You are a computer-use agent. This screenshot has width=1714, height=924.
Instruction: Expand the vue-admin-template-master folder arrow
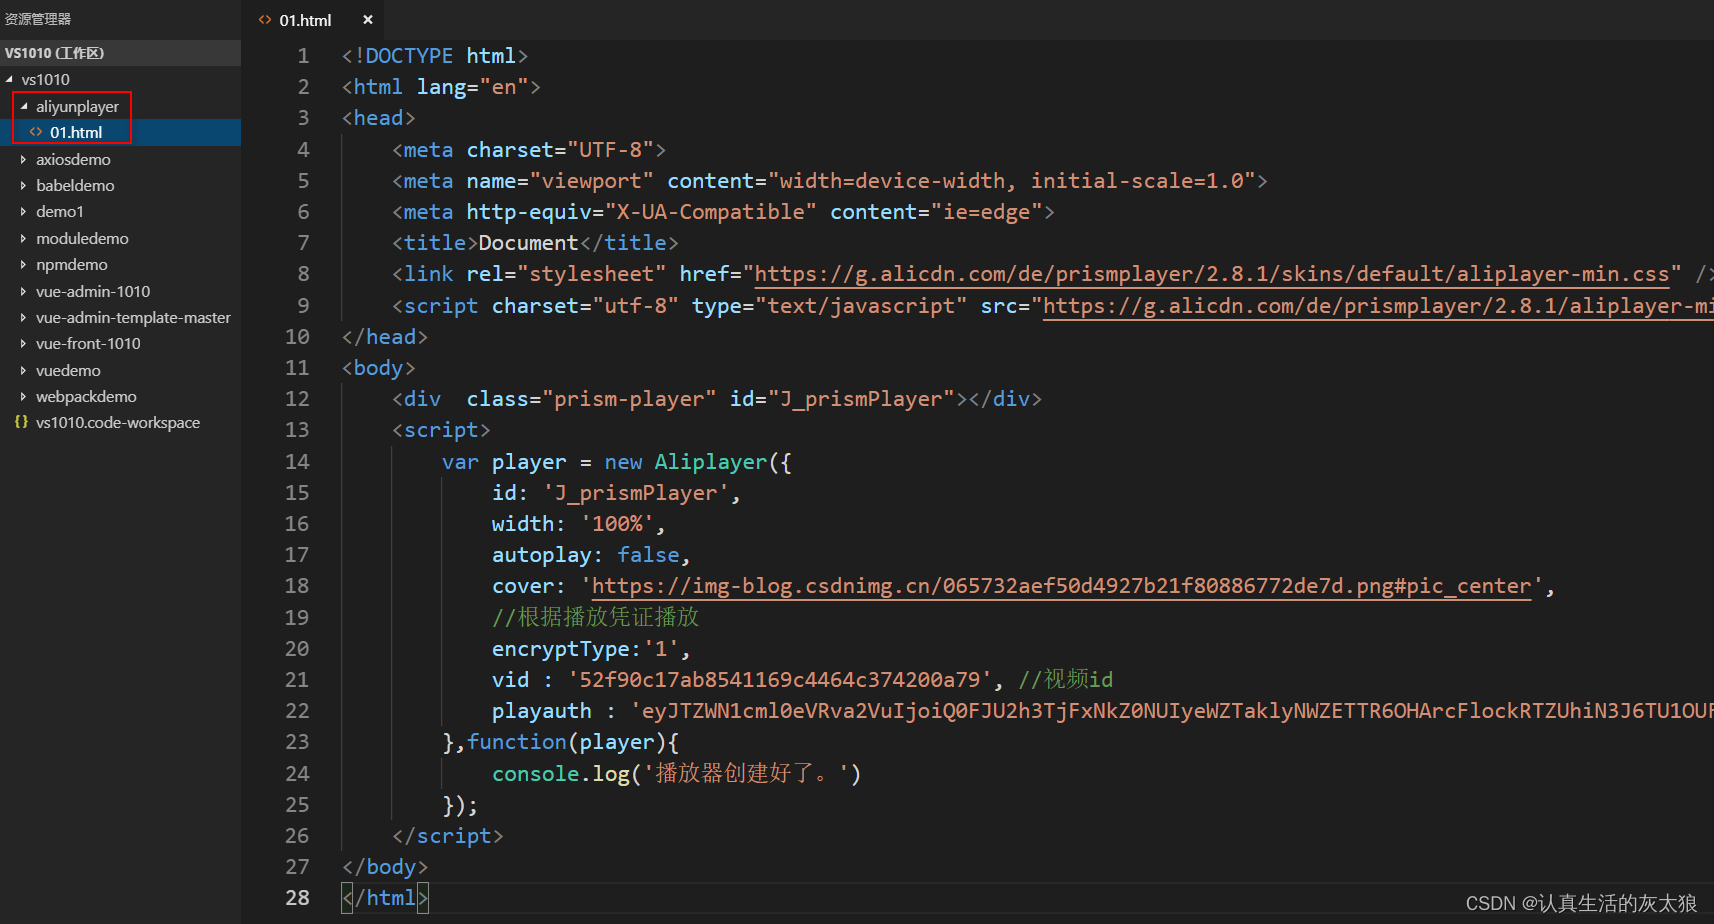point(24,317)
